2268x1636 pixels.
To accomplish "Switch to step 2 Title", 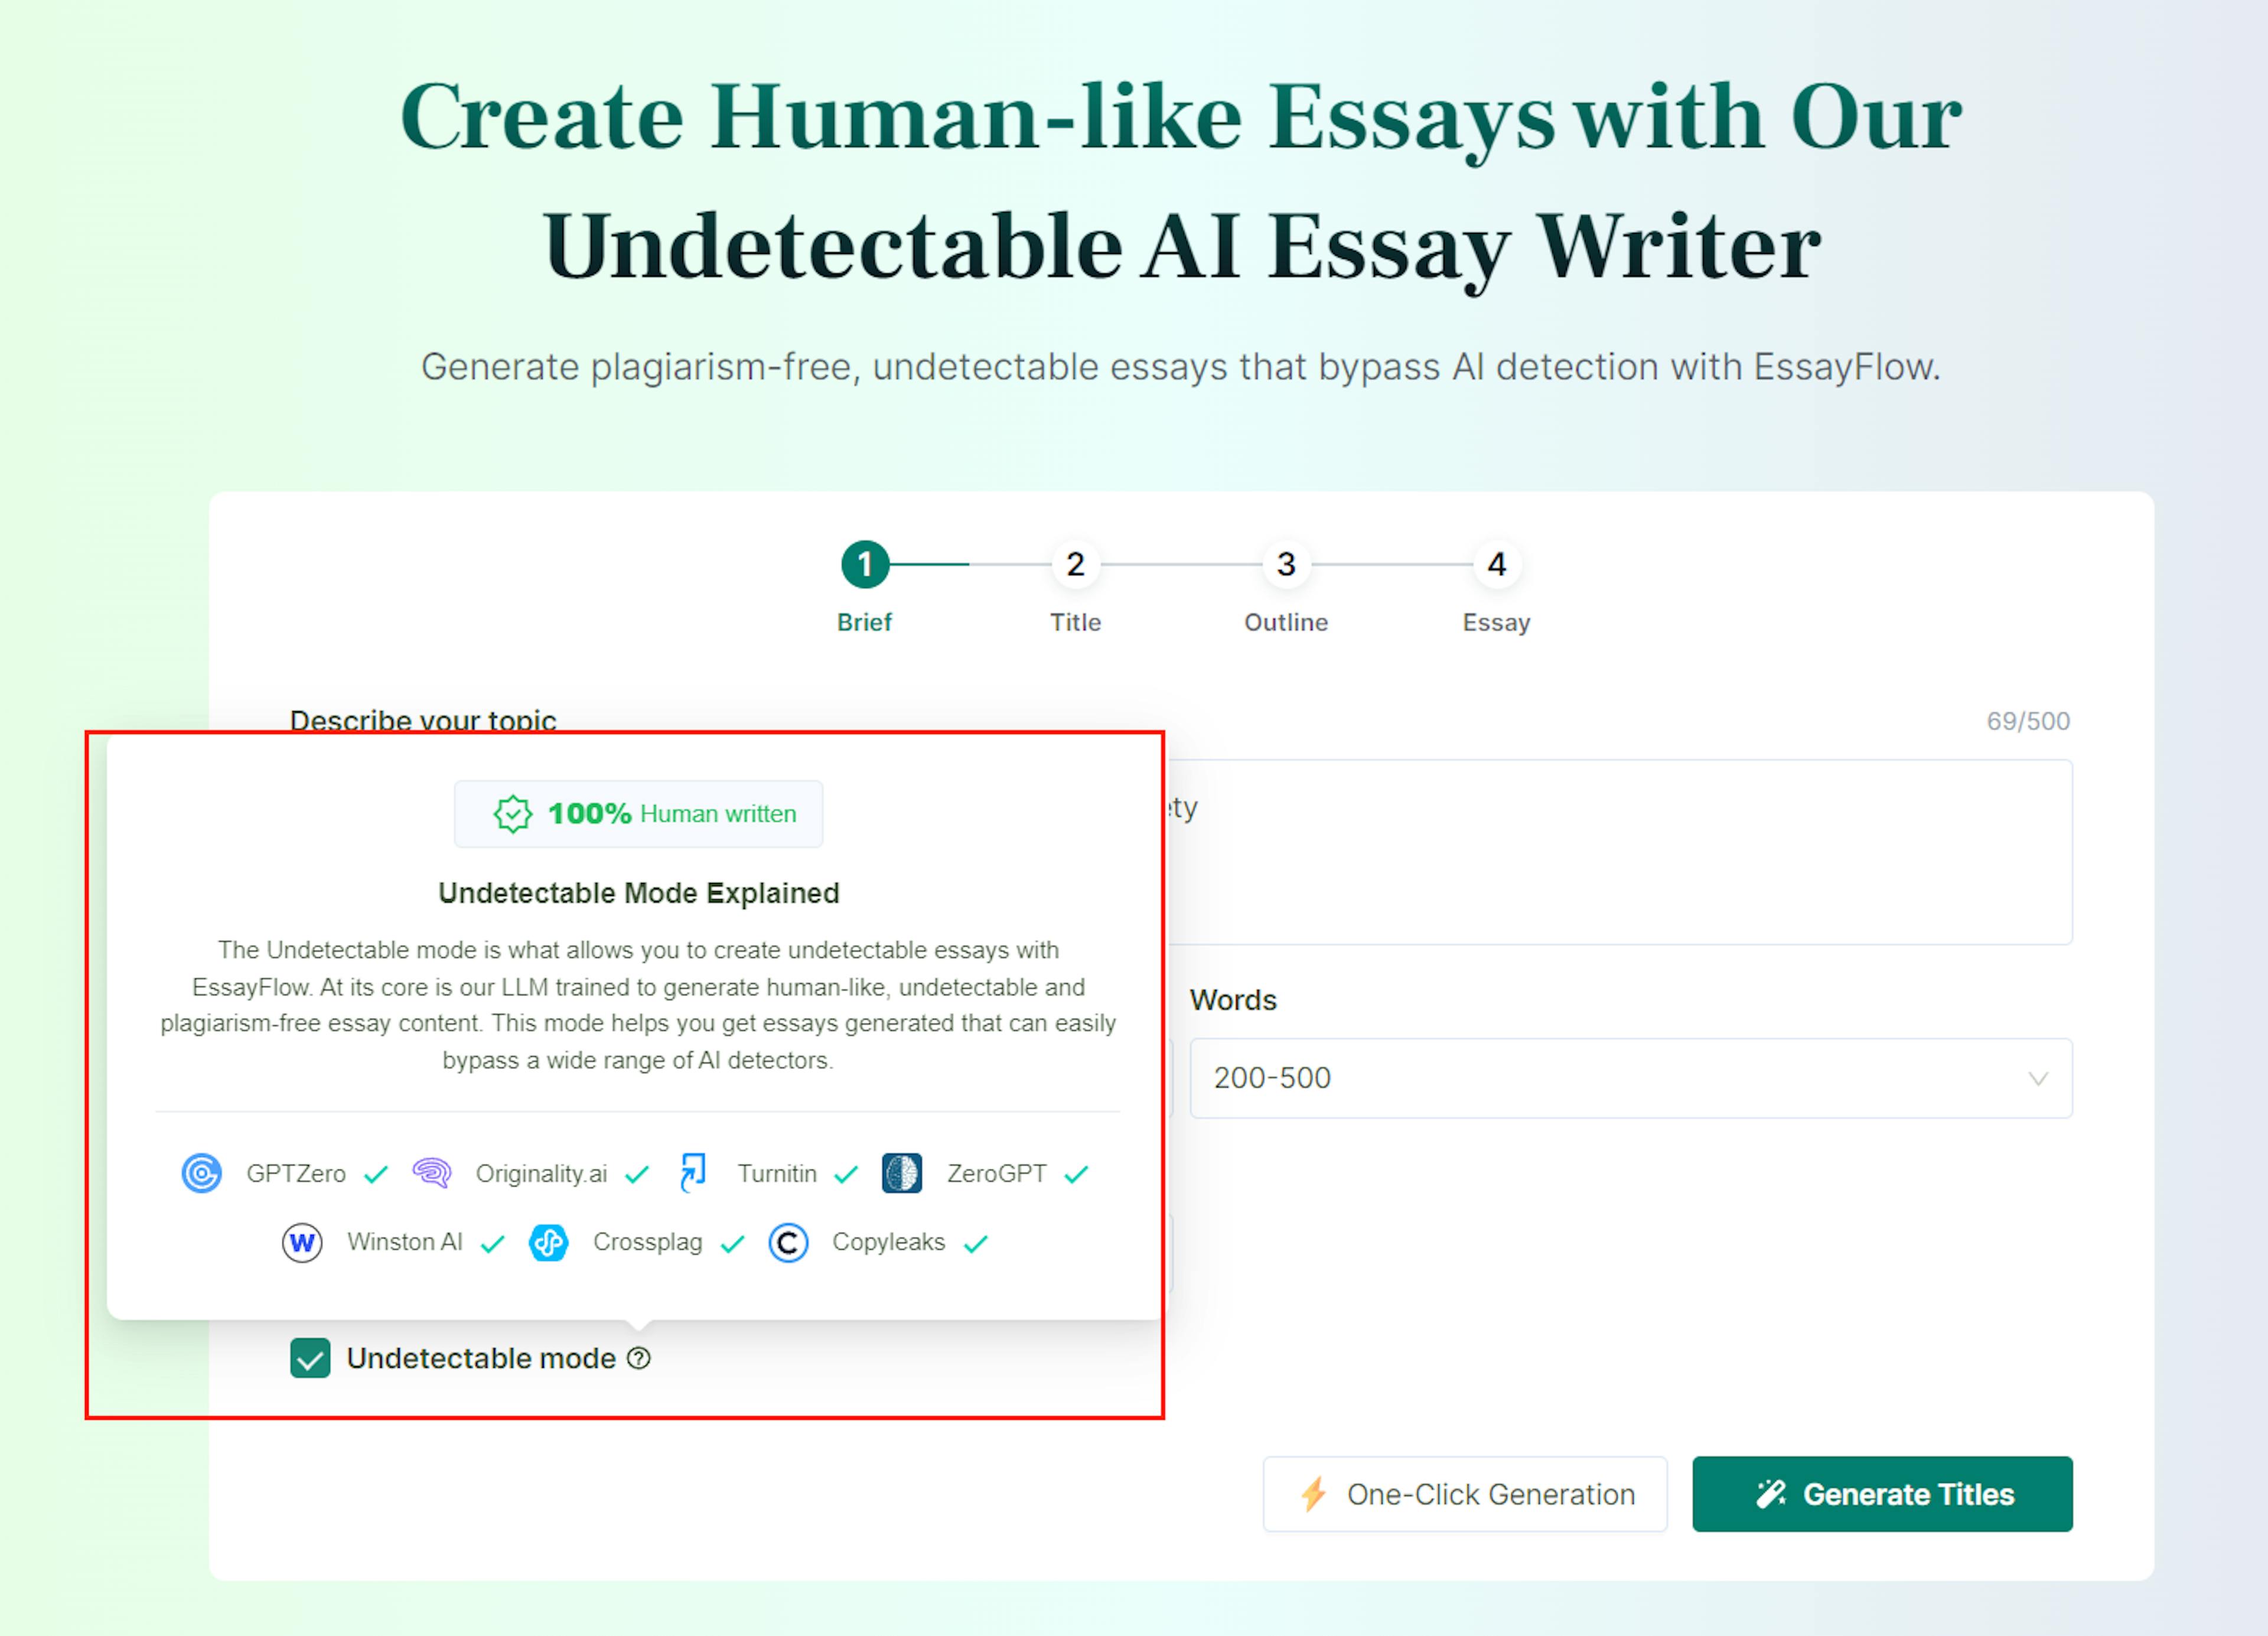I will pyautogui.click(x=1075, y=564).
